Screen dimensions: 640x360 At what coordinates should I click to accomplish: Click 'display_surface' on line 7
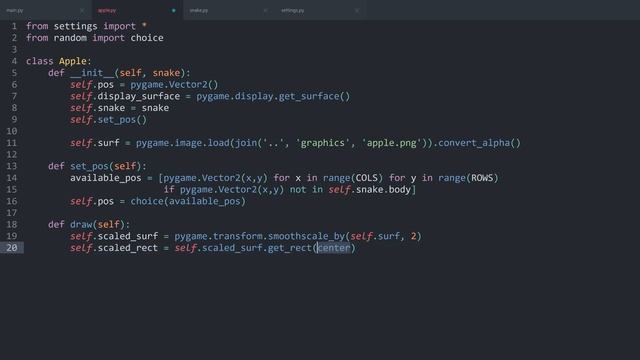click(139, 96)
